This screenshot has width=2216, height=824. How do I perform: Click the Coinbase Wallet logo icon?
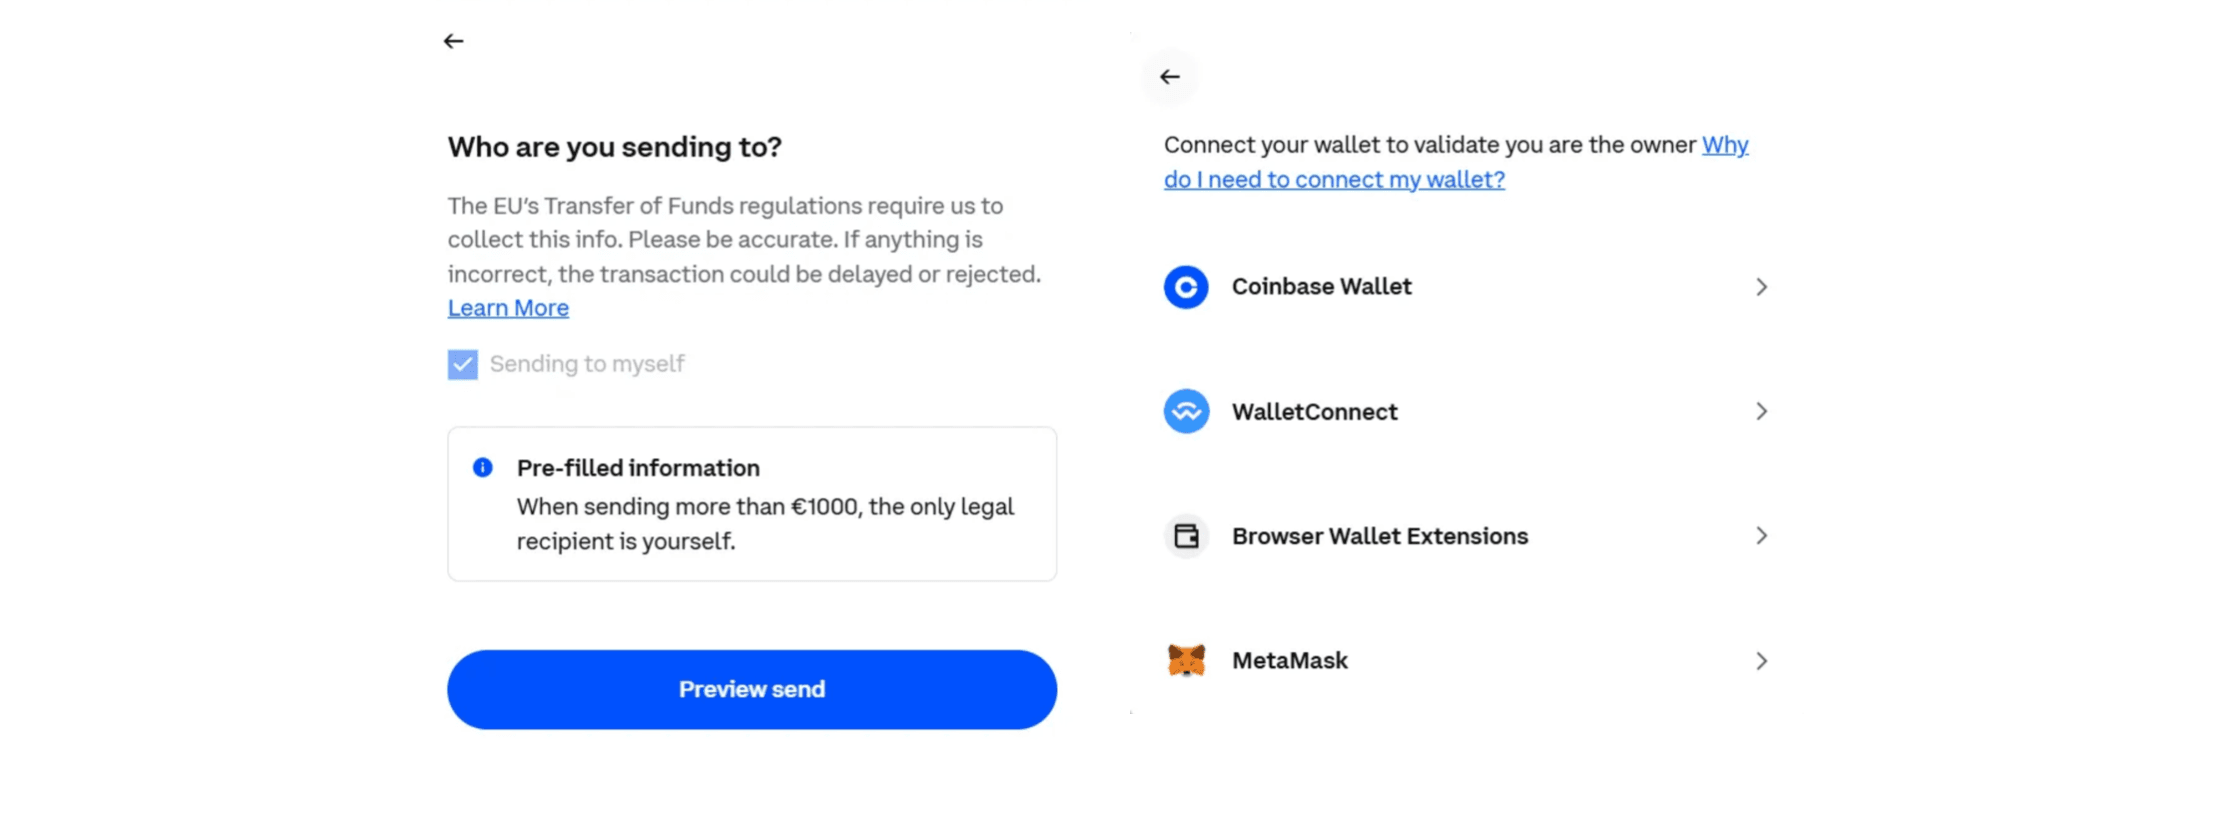pos(1186,287)
